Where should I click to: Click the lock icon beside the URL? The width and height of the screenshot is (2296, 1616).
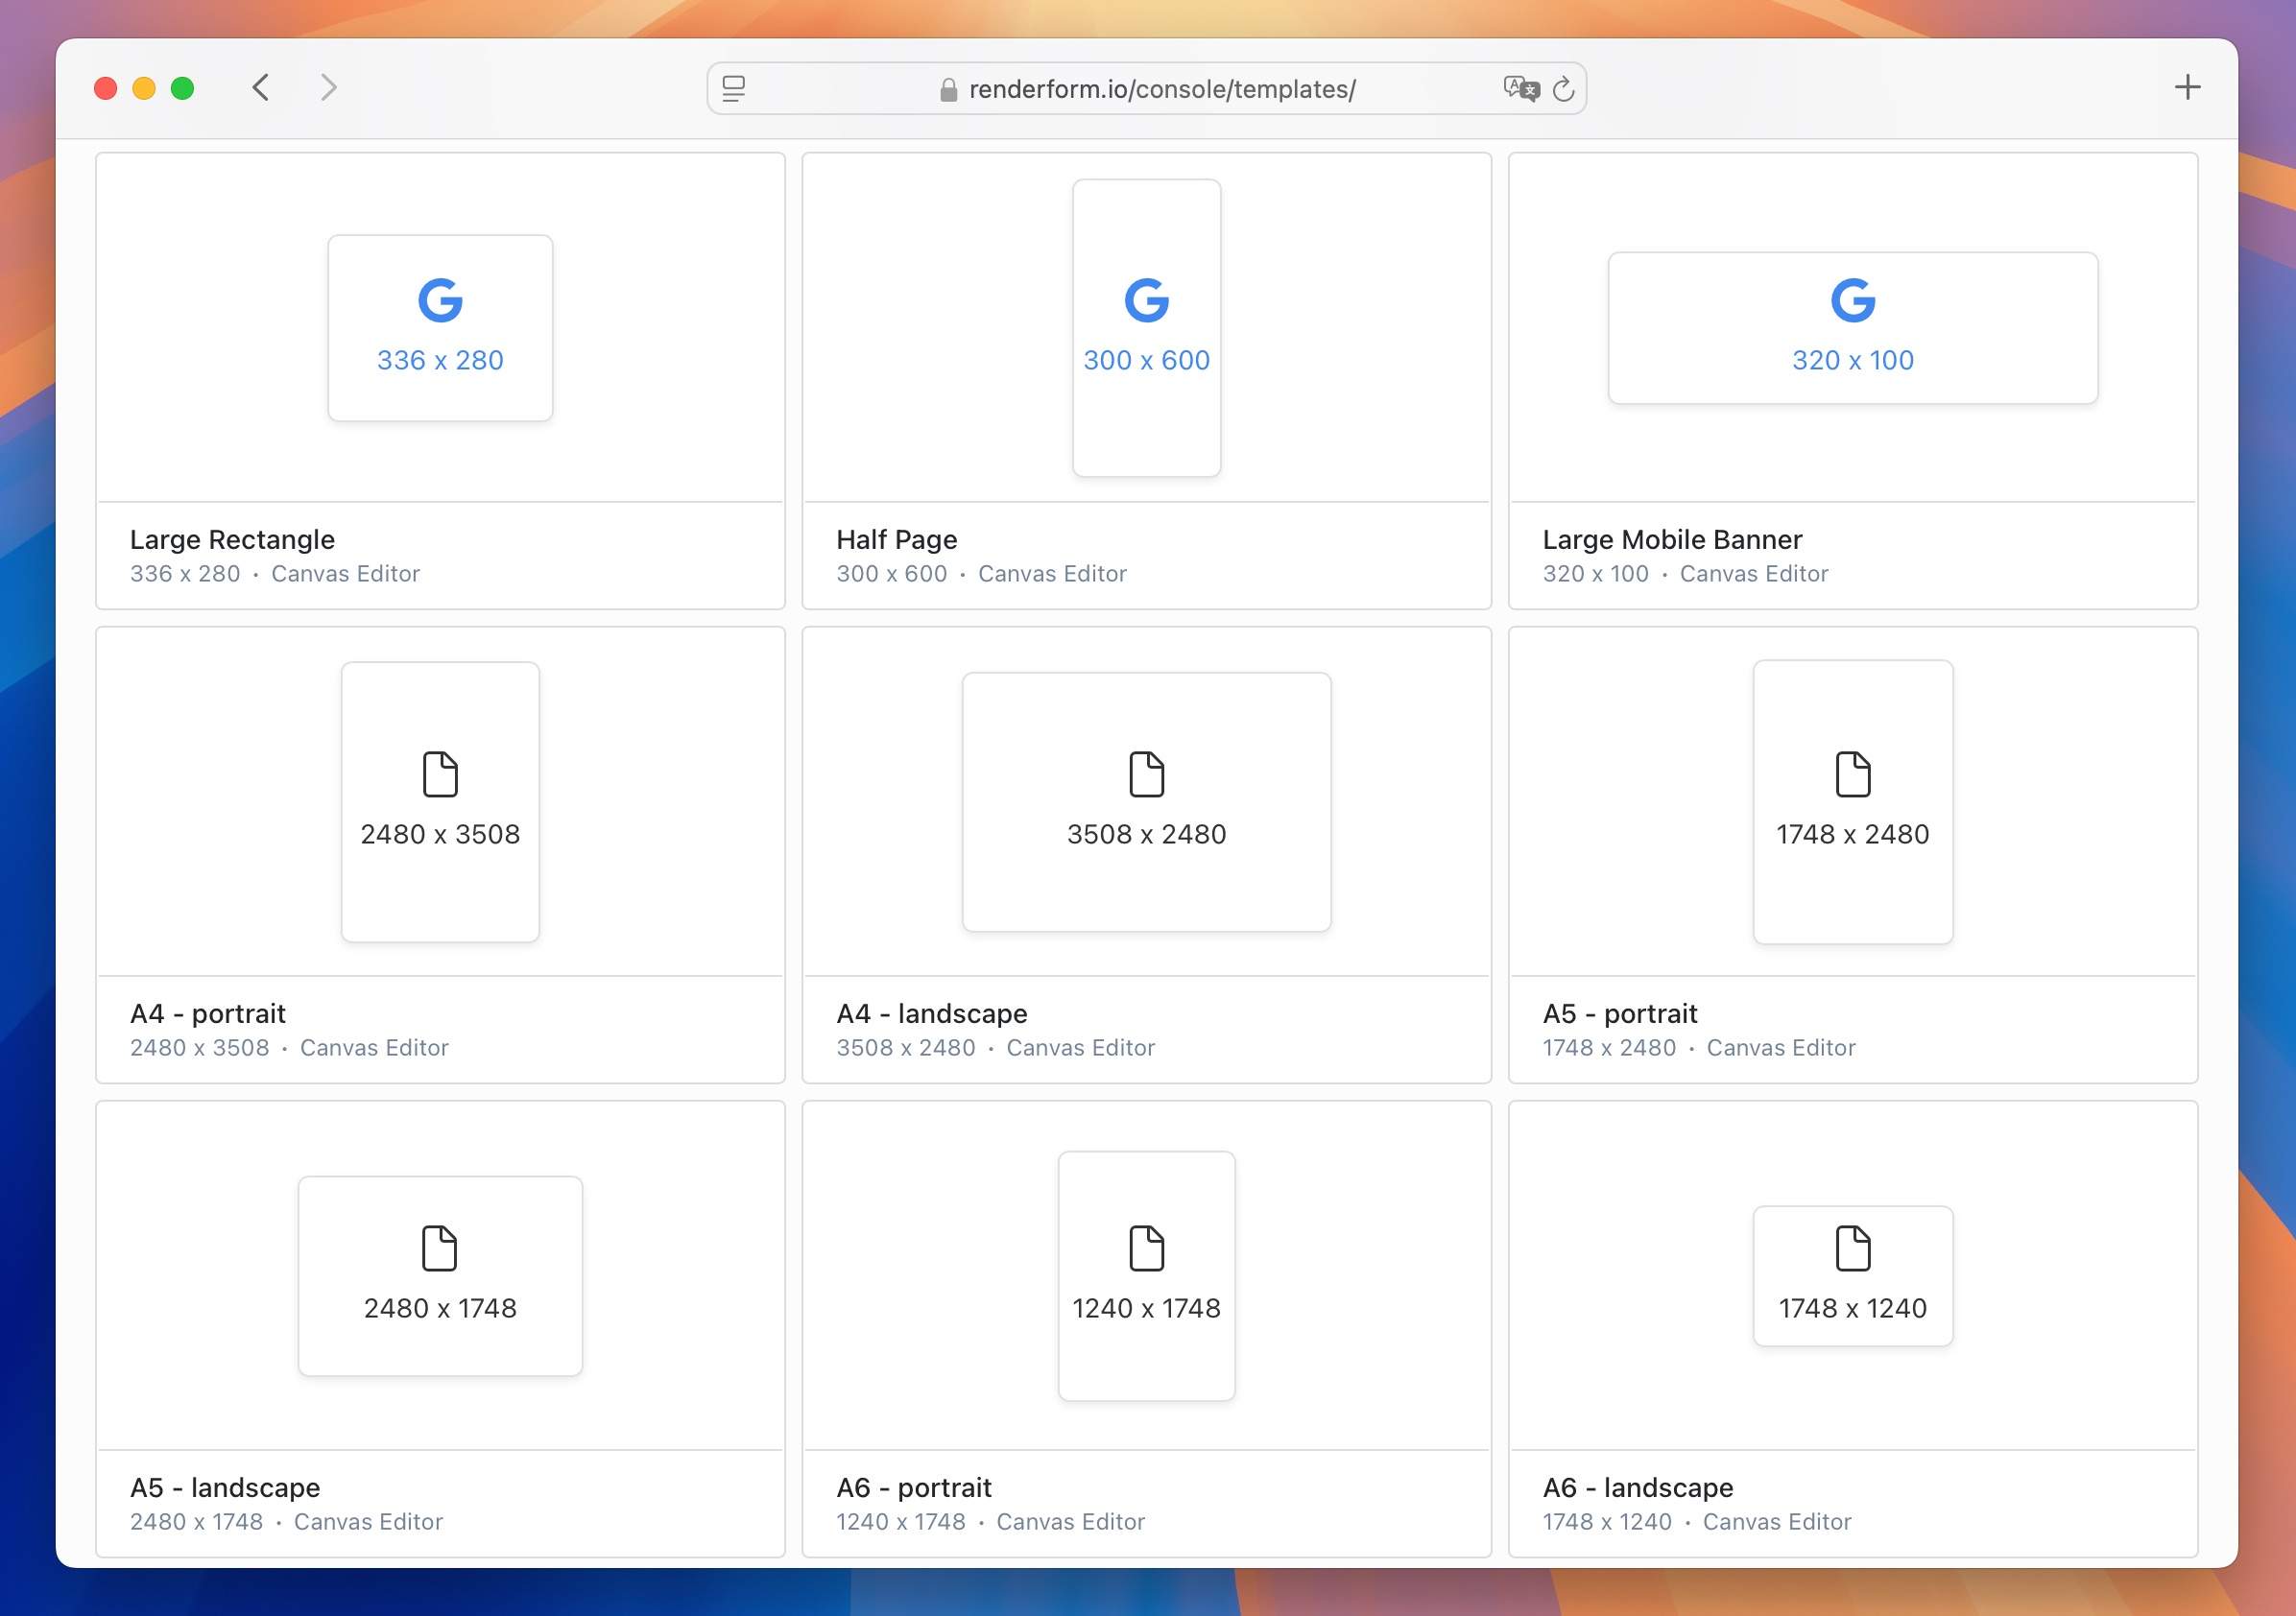pyautogui.click(x=948, y=90)
